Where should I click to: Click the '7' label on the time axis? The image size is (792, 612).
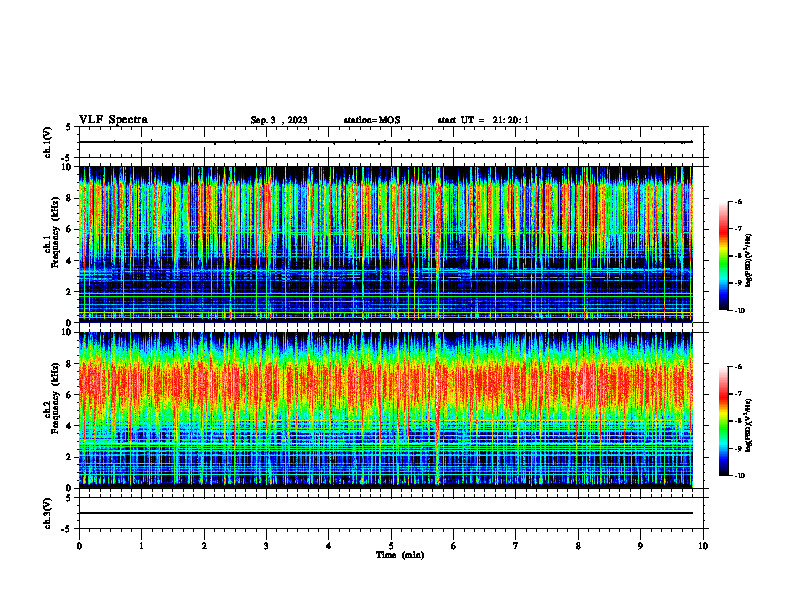click(x=516, y=546)
